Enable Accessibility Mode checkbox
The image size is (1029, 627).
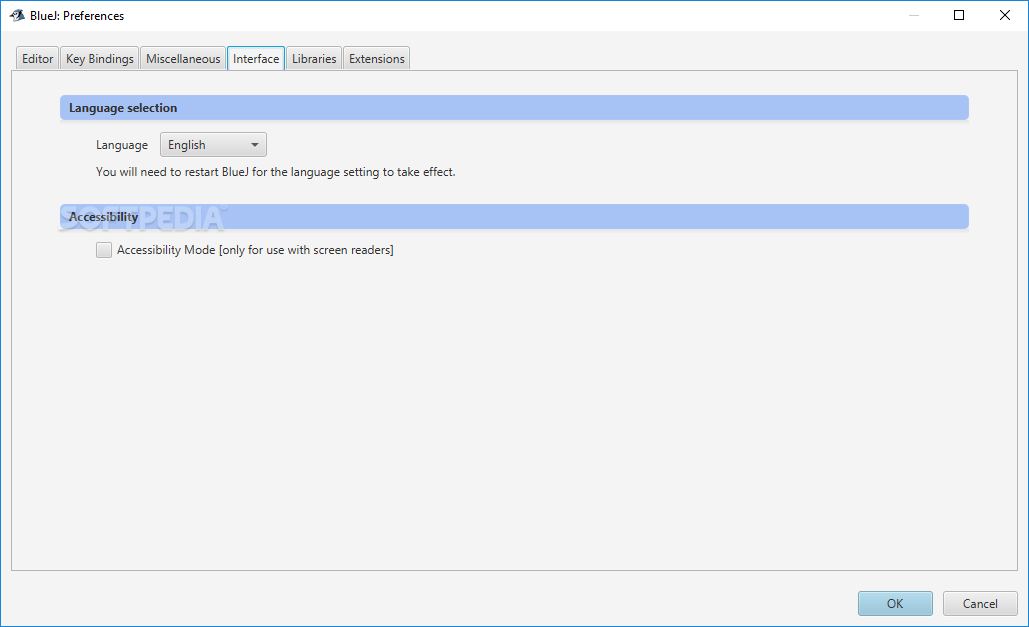(x=104, y=249)
